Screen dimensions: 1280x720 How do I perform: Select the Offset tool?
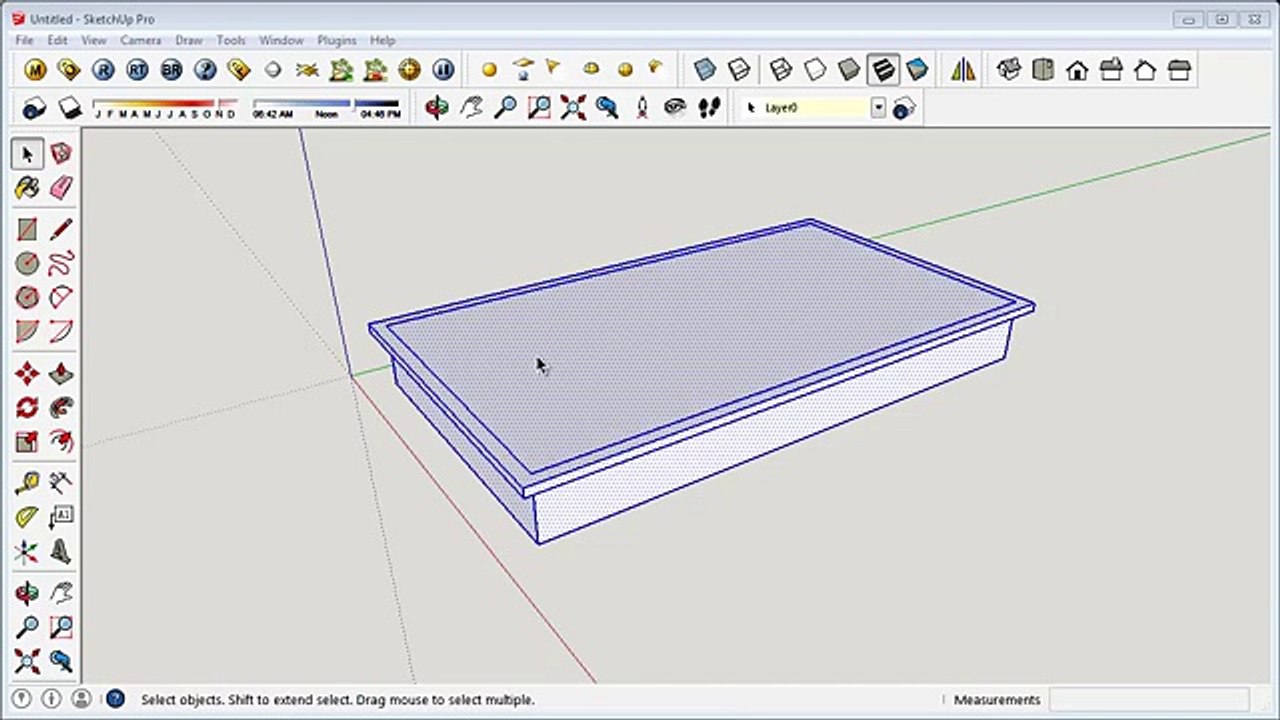click(61, 441)
